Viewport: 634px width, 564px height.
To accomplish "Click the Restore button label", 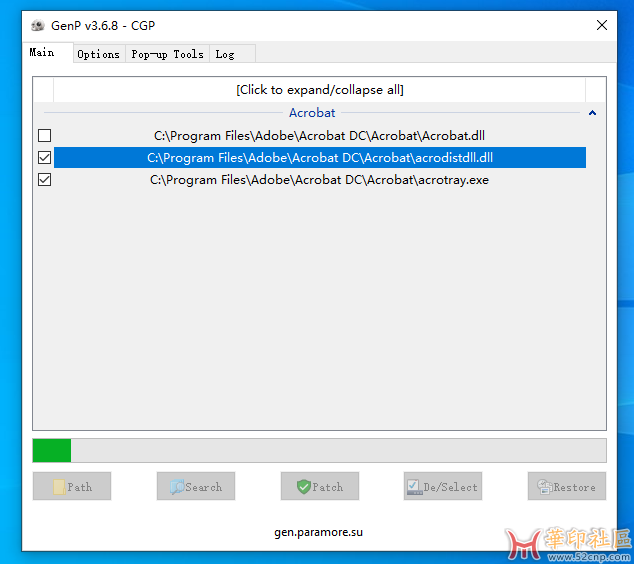I will 574,487.
